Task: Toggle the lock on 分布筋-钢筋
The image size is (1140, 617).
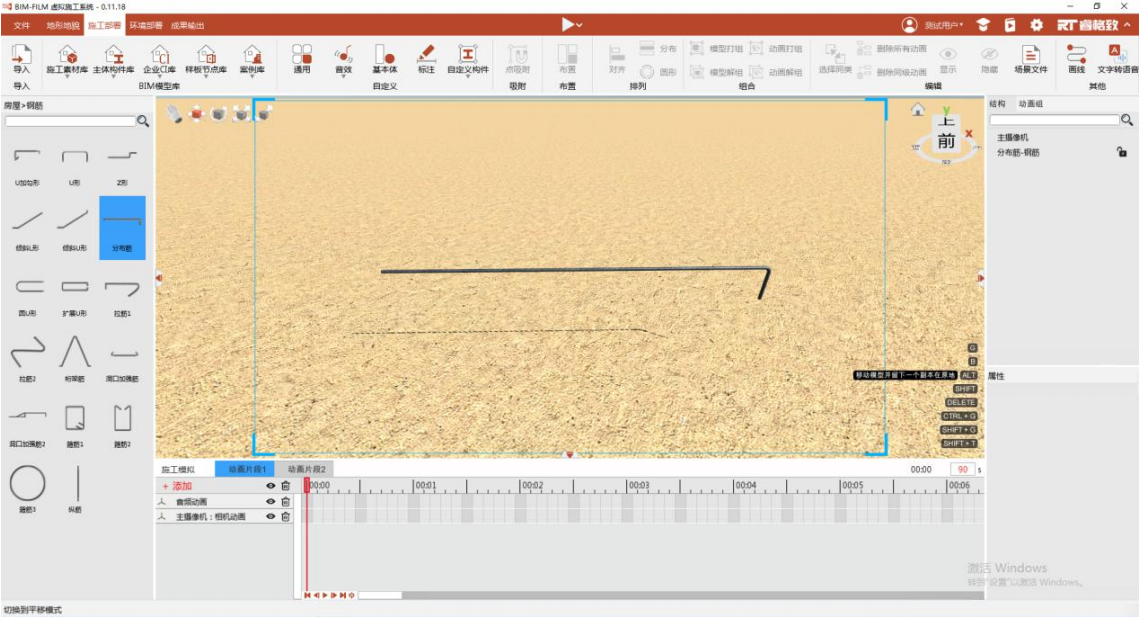Action: 1122,152
